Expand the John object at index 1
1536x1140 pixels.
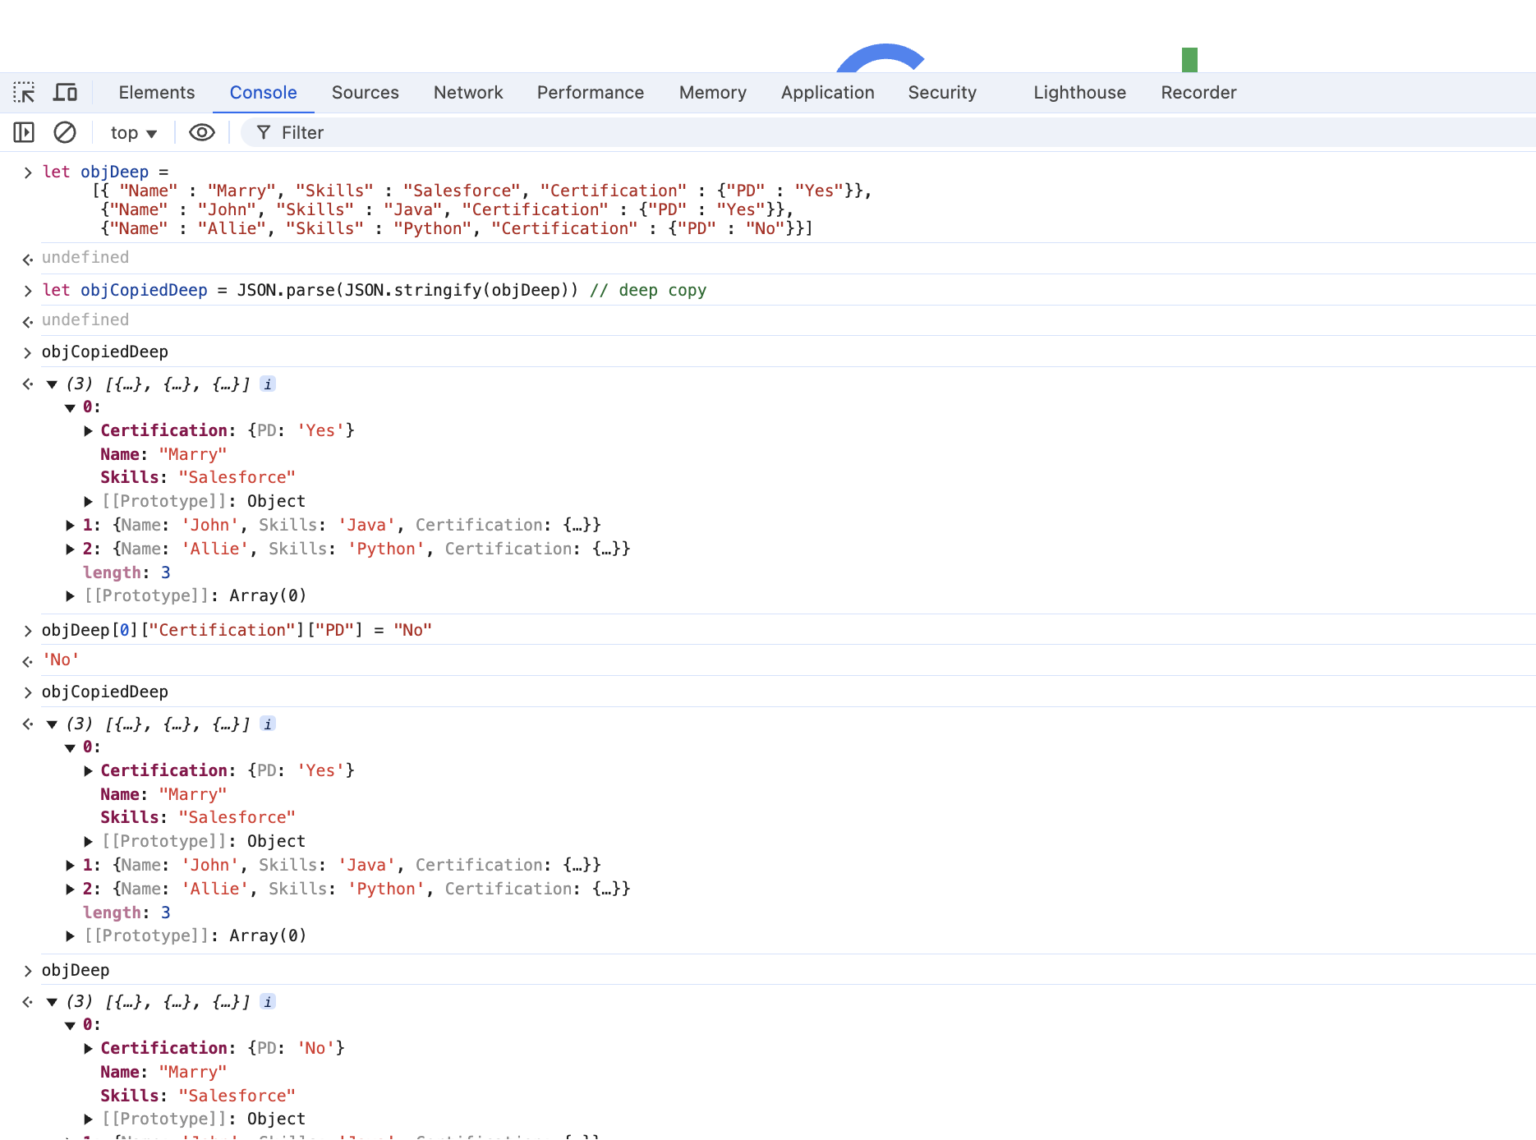point(70,524)
